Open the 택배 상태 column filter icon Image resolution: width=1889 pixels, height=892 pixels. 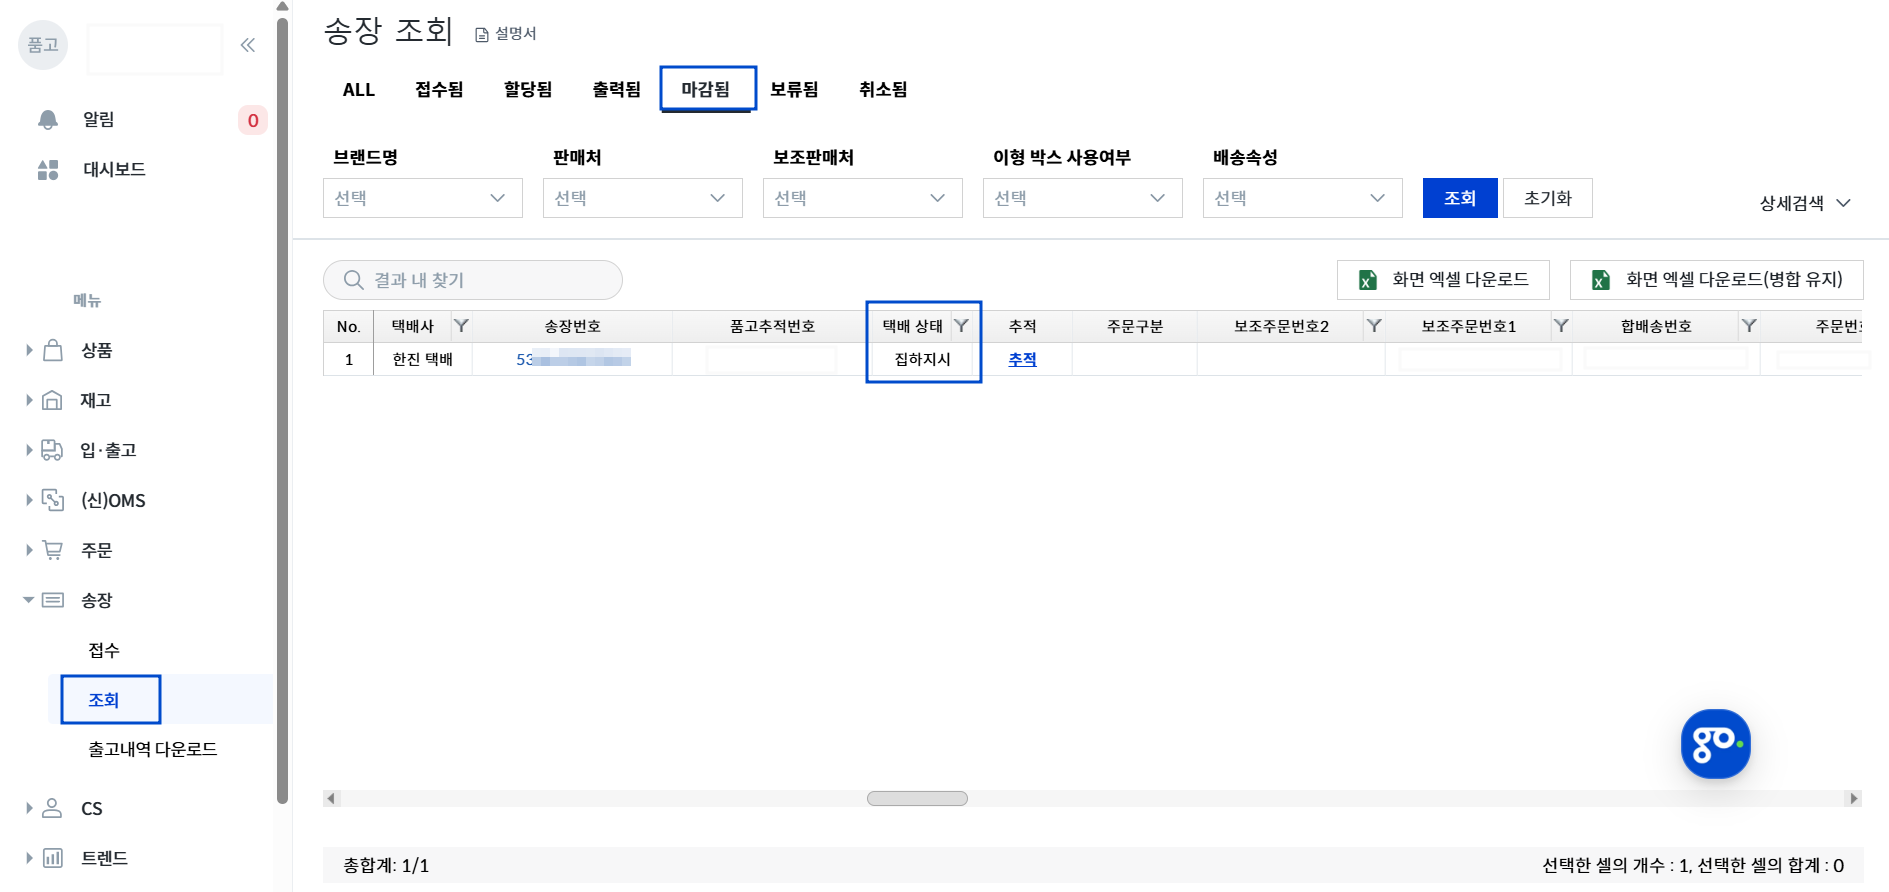point(961,326)
